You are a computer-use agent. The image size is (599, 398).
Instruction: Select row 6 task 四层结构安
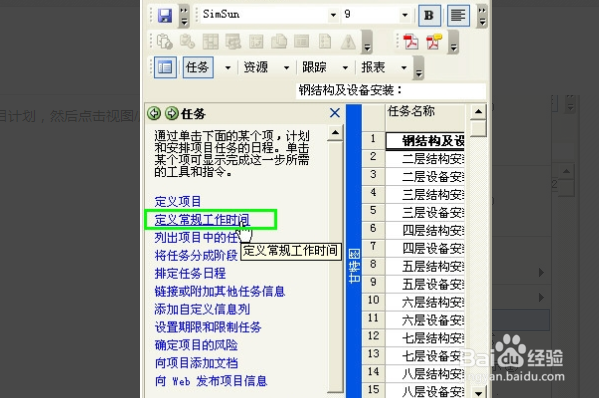[x=425, y=230]
